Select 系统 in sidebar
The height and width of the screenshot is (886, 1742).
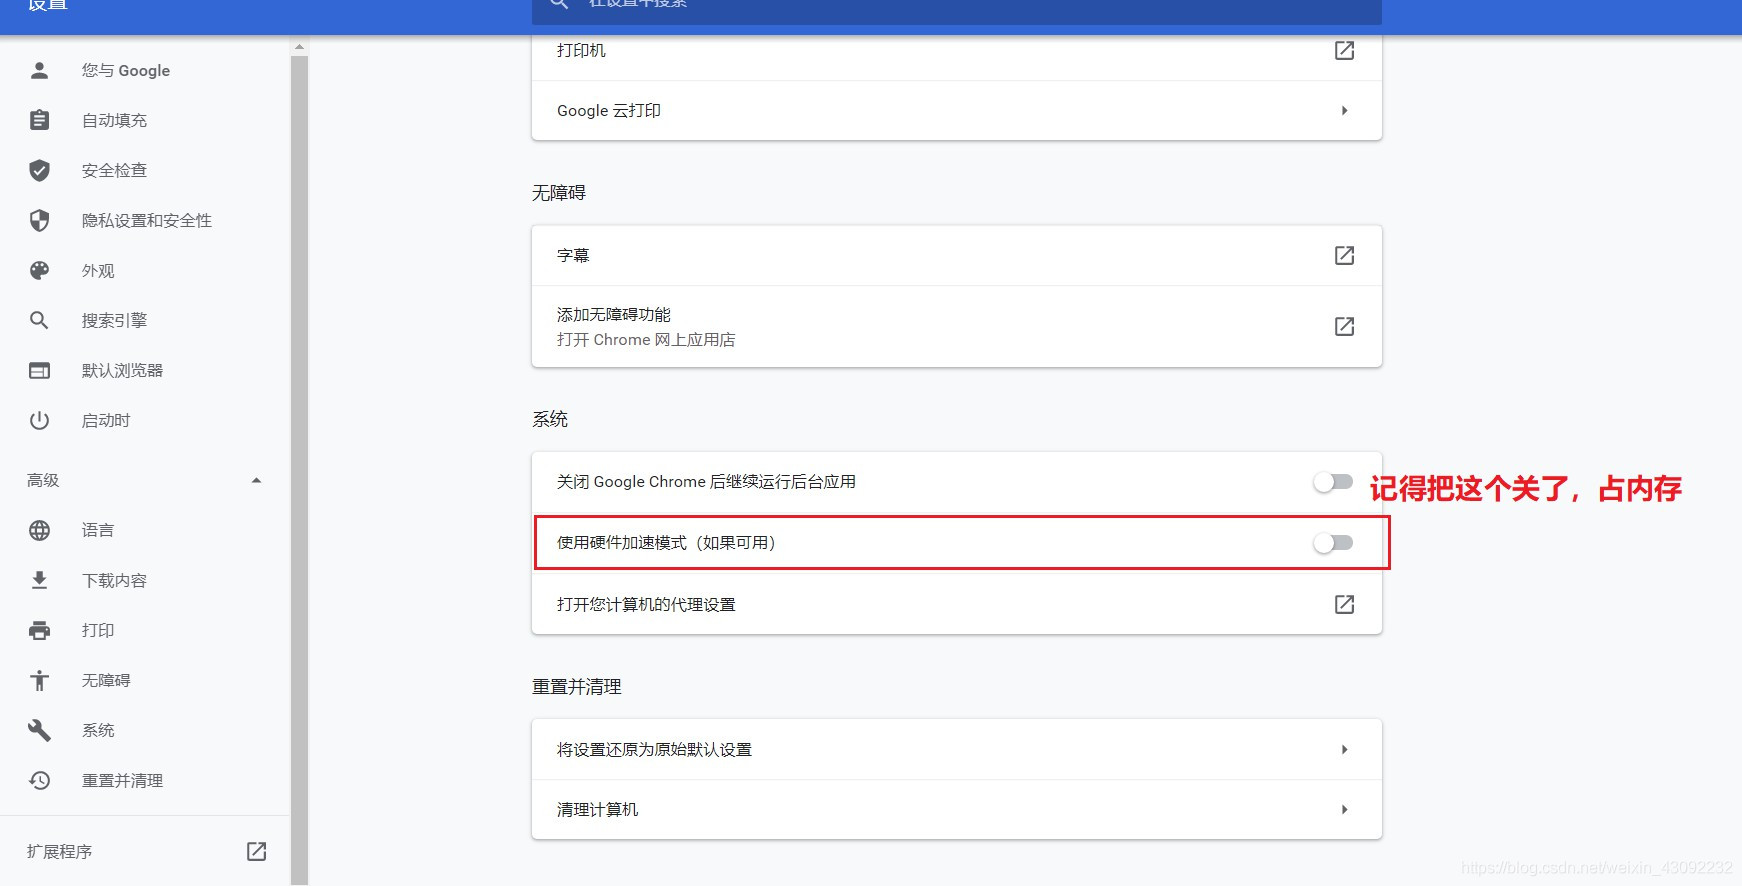pos(98,730)
